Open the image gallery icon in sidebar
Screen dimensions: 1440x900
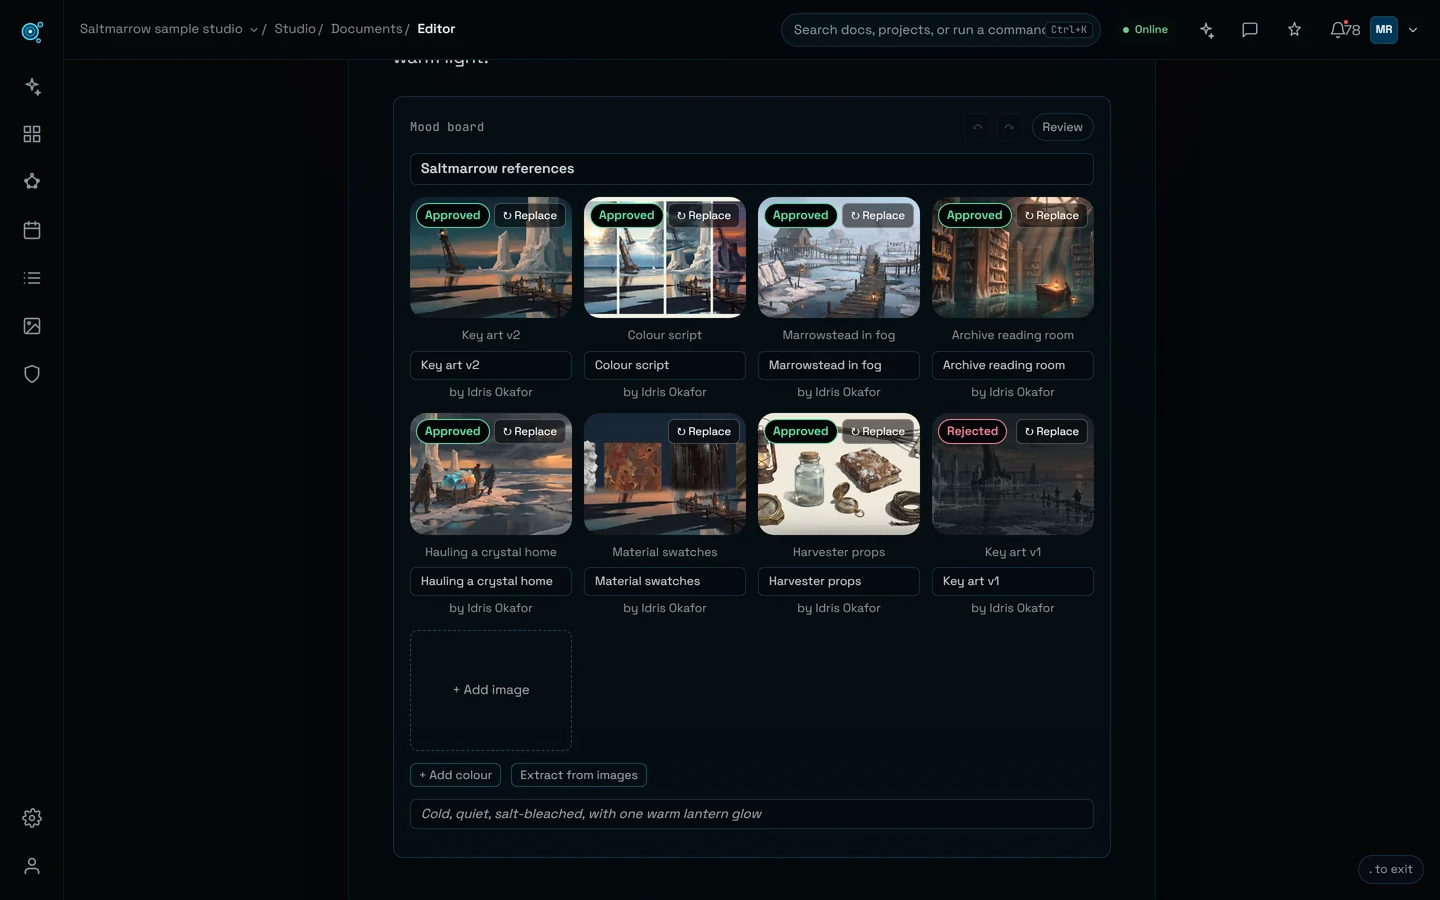pyautogui.click(x=32, y=326)
